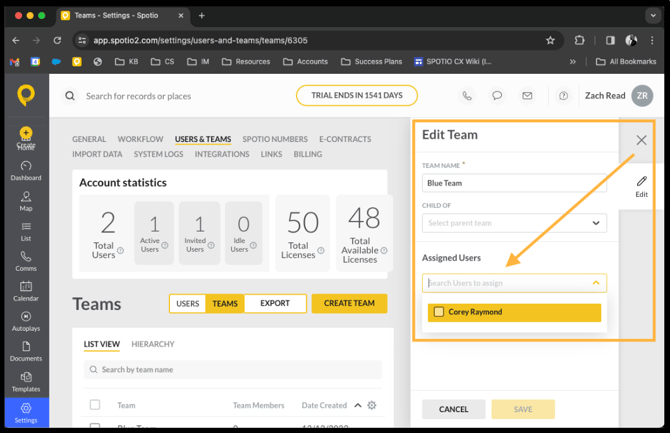
Task: Focus the Search by team name field
Action: 233,370
